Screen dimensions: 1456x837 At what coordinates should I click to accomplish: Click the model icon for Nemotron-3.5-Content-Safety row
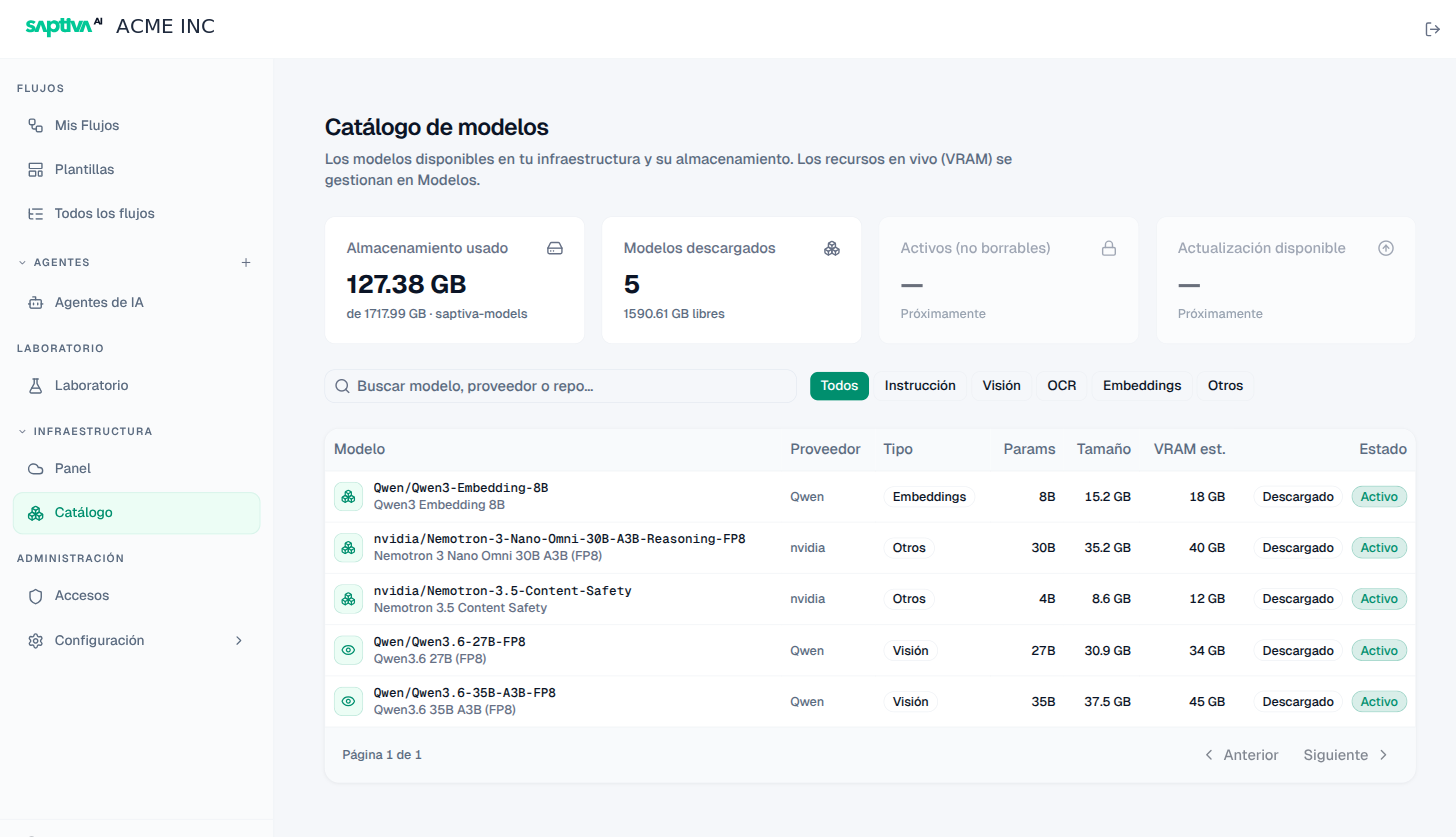point(348,599)
